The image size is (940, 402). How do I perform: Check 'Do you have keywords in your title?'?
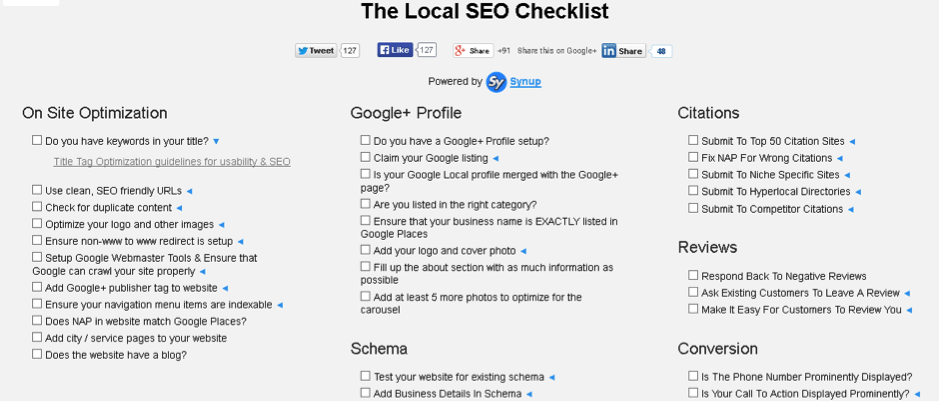(x=37, y=141)
